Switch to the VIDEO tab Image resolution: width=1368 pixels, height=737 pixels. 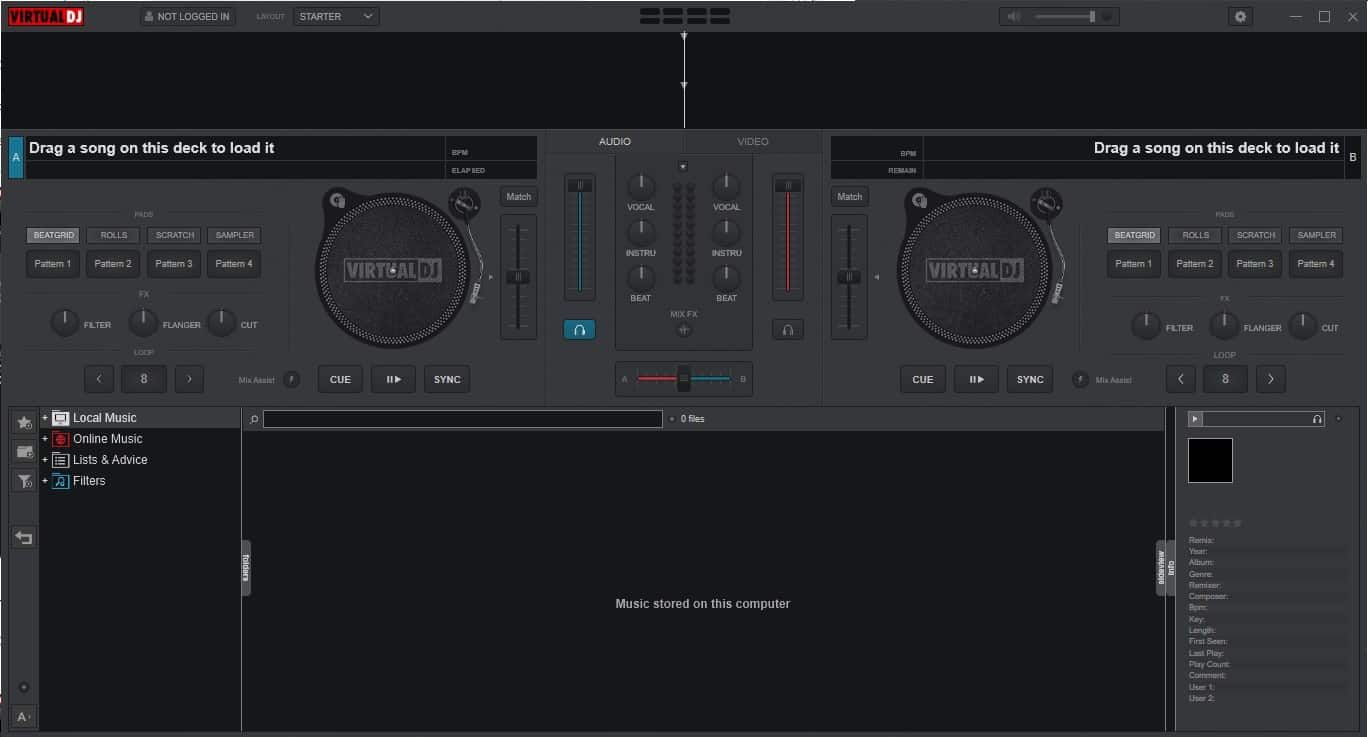(752, 142)
